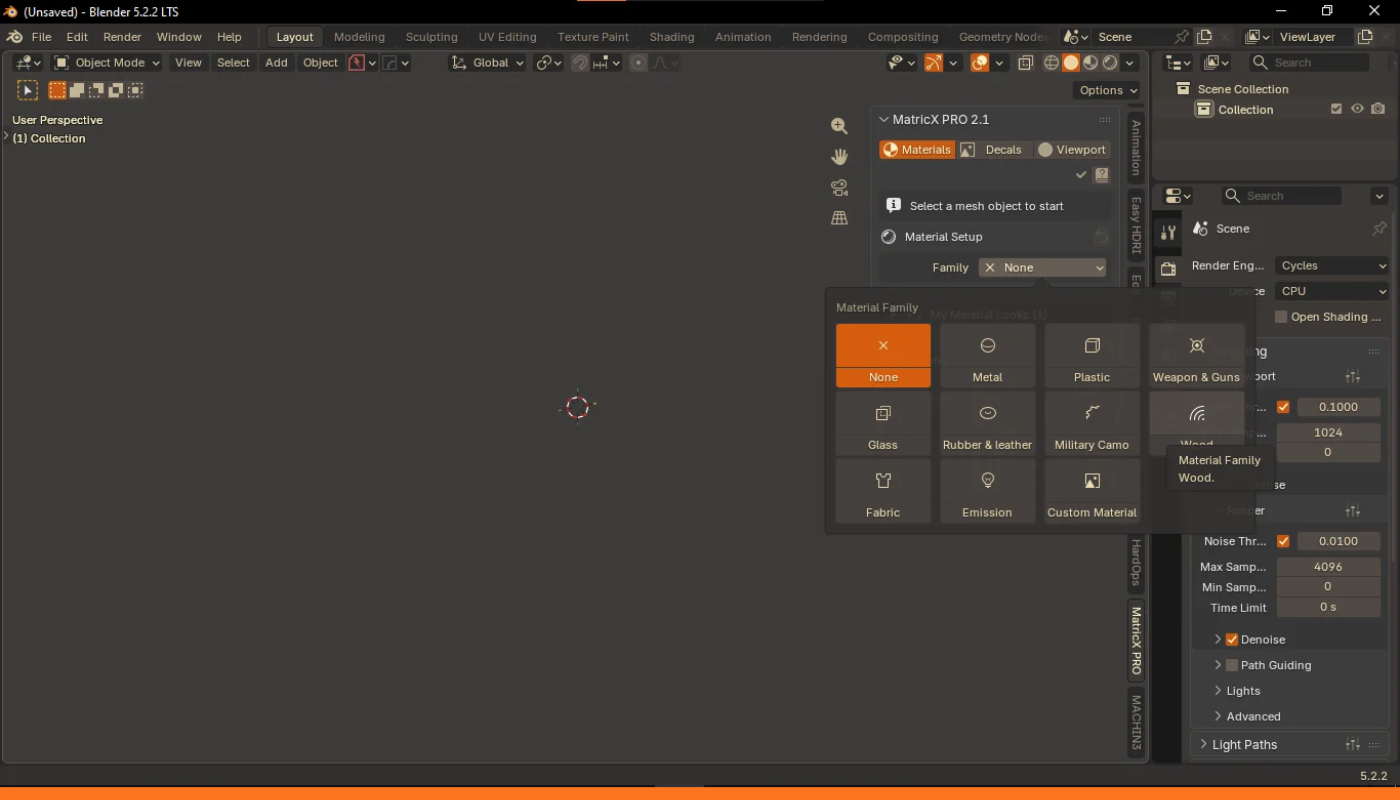Toggle render Noise Threshold checkbox

click(x=1283, y=541)
